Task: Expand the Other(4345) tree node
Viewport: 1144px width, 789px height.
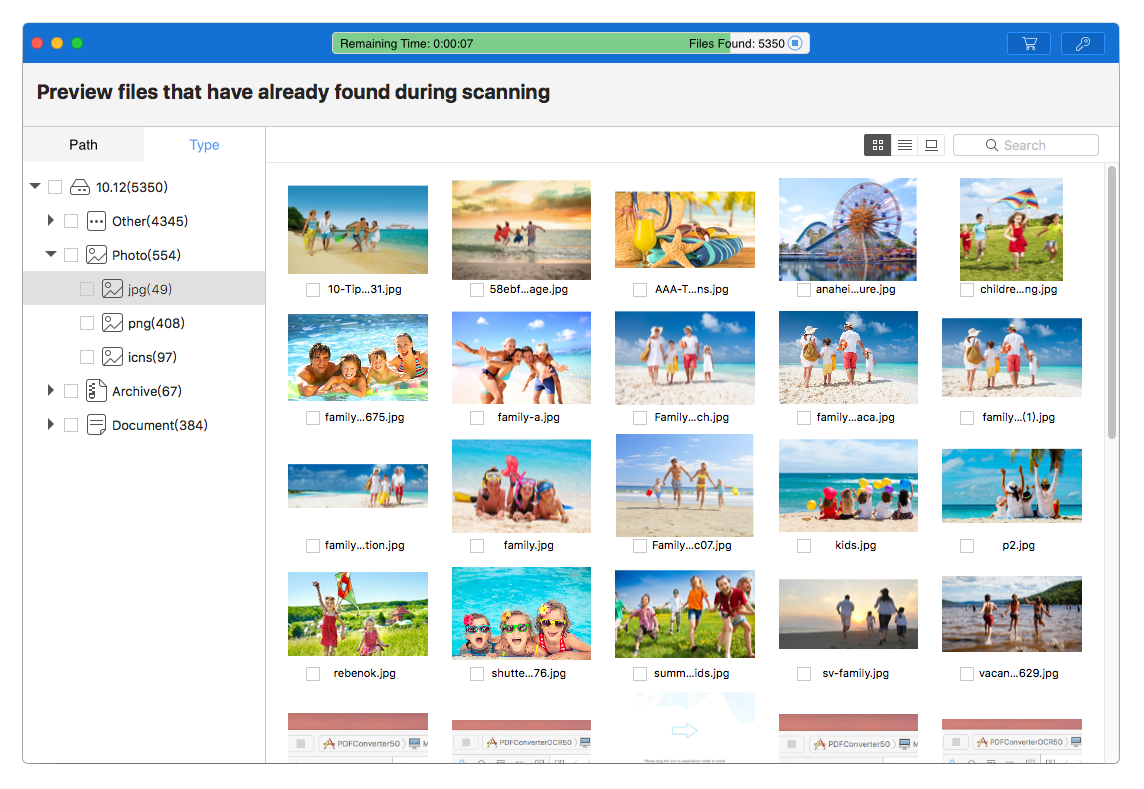Action: tap(50, 221)
